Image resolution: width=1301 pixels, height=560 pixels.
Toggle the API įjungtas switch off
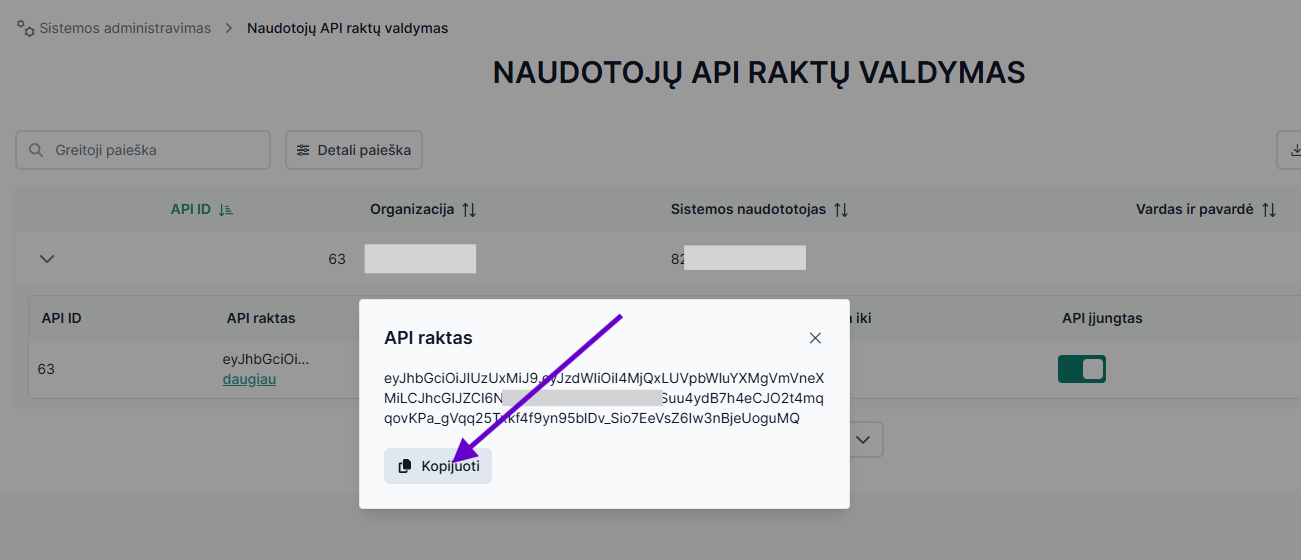pos(1081,369)
